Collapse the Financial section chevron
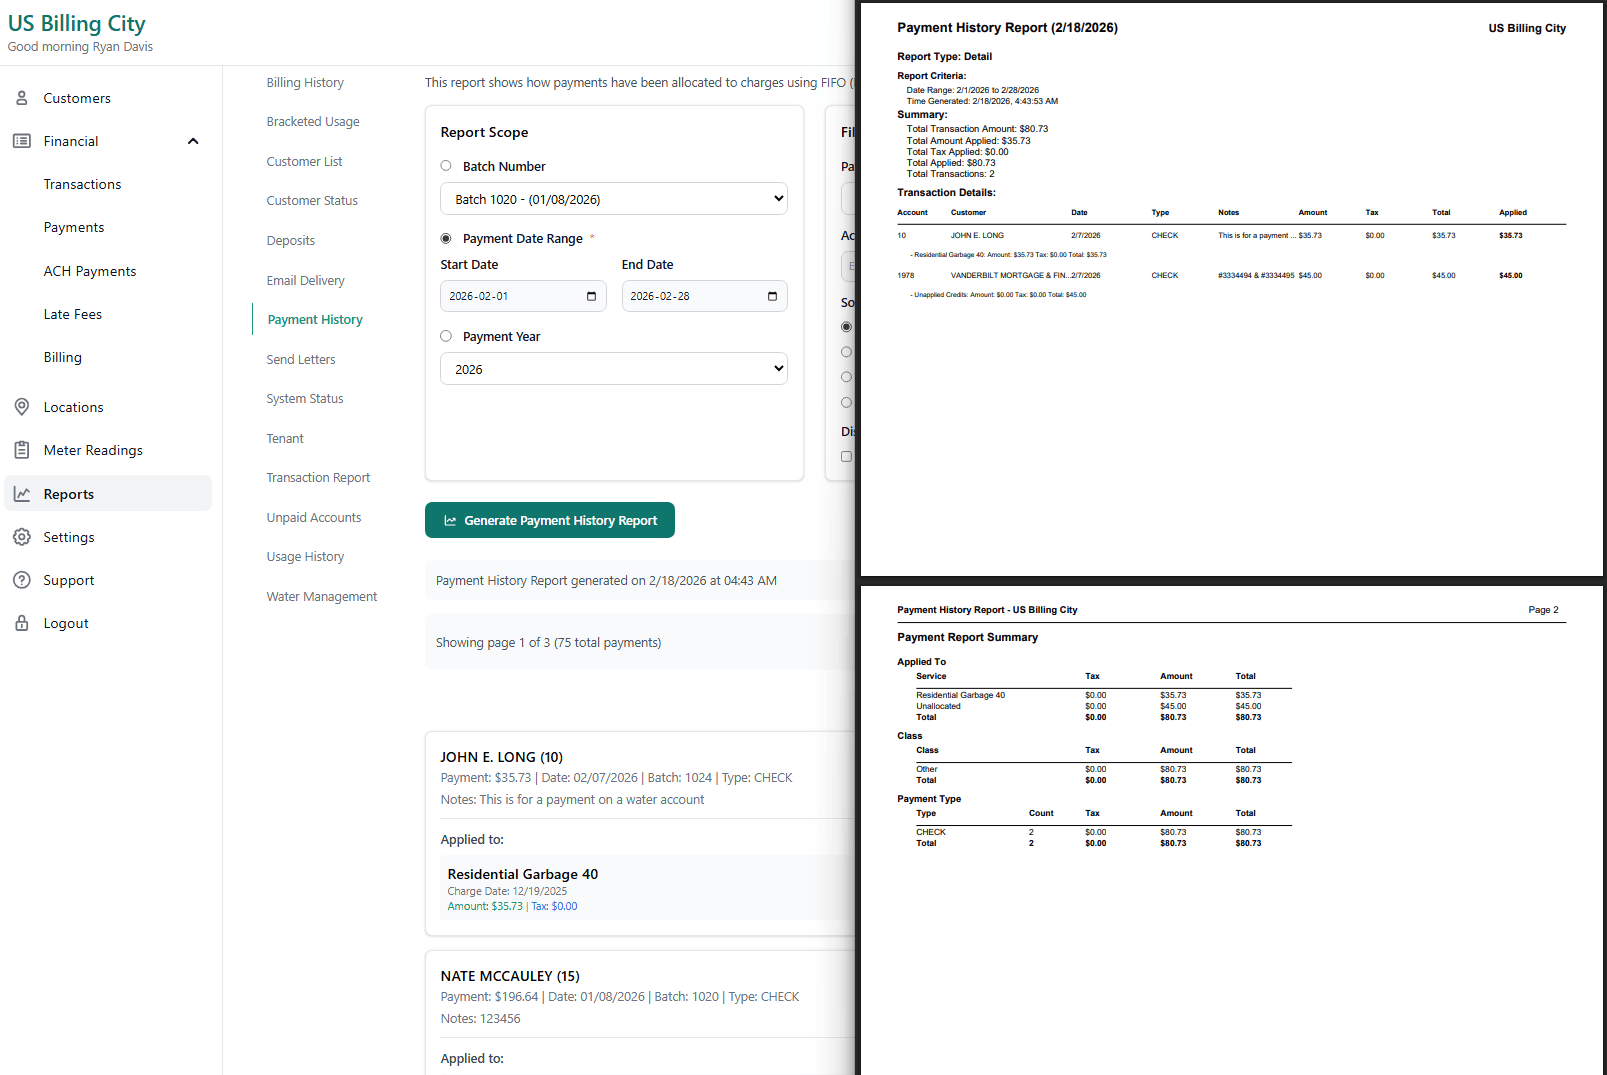The width and height of the screenshot is (1607, 1075). [193, 141]
